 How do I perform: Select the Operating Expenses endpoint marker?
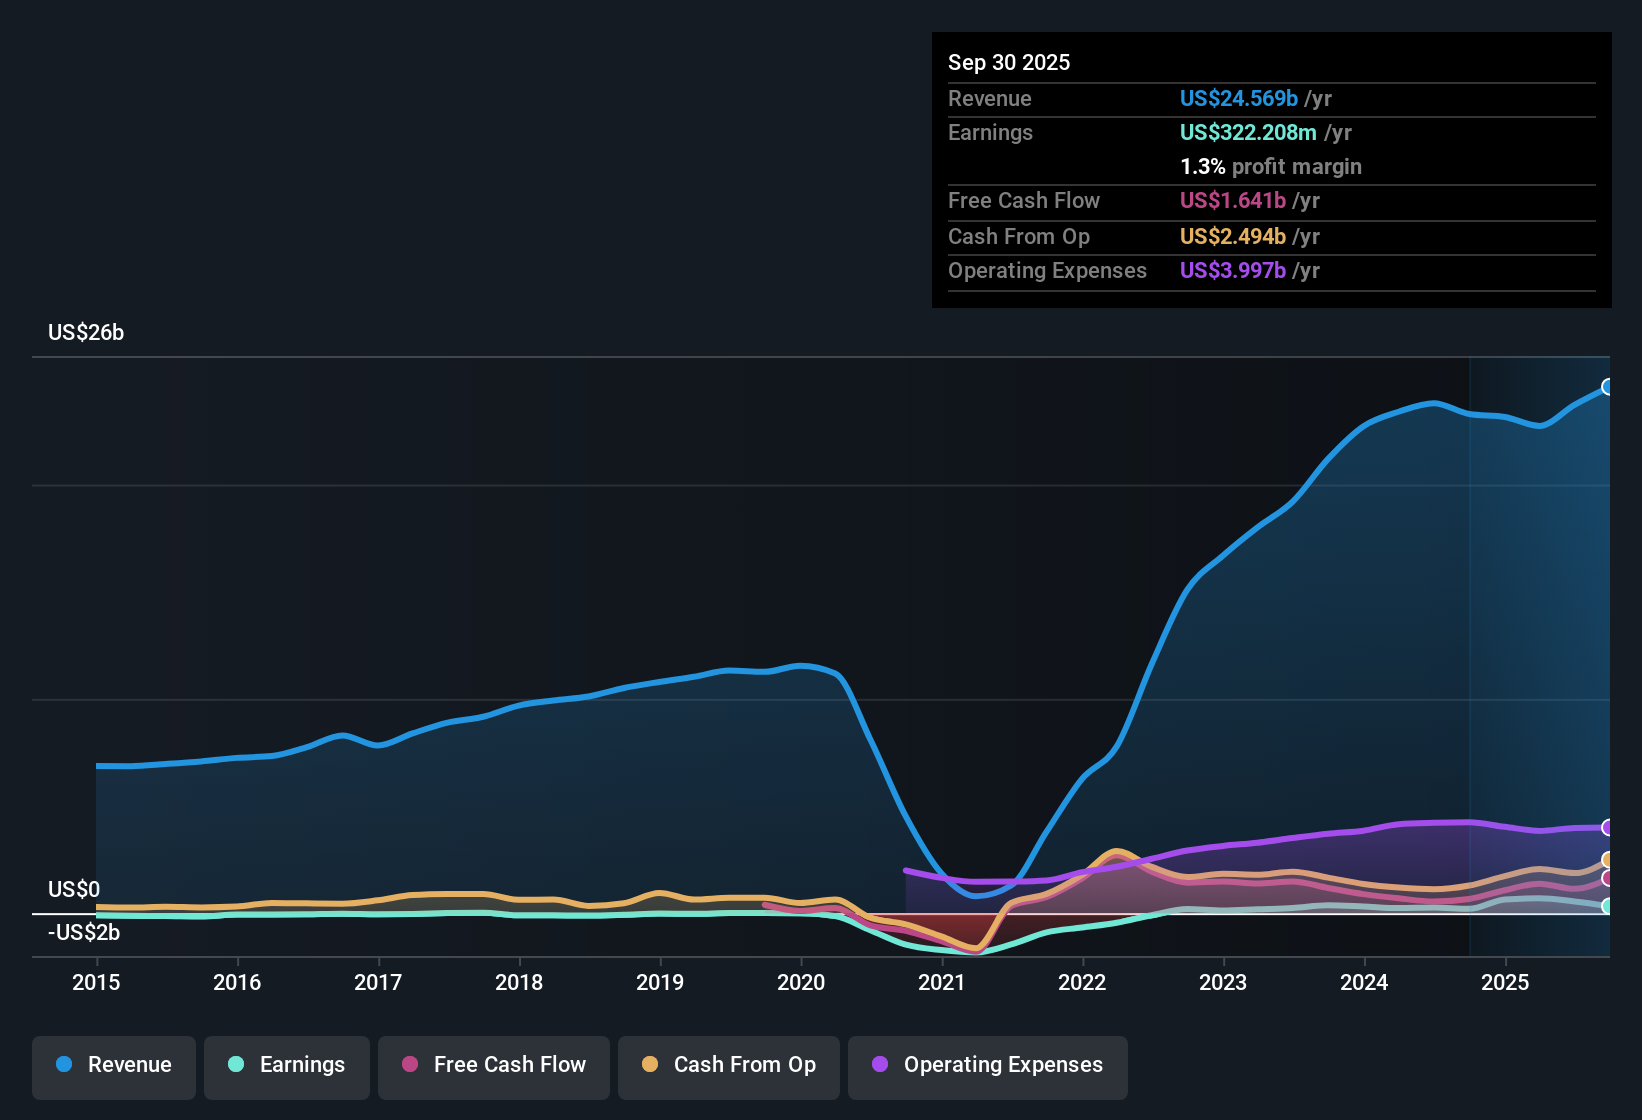tap(1608, 828)
